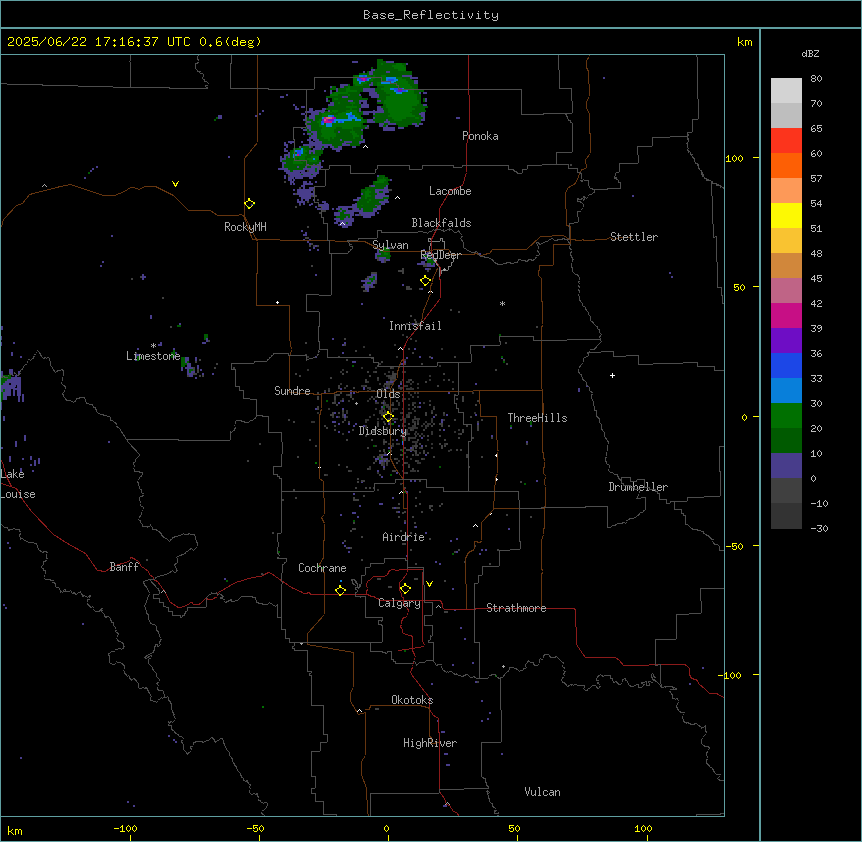The width and height of the screenshot is (862, 842).
Task: Click the Ponoka city label
Action: (480, 136)
